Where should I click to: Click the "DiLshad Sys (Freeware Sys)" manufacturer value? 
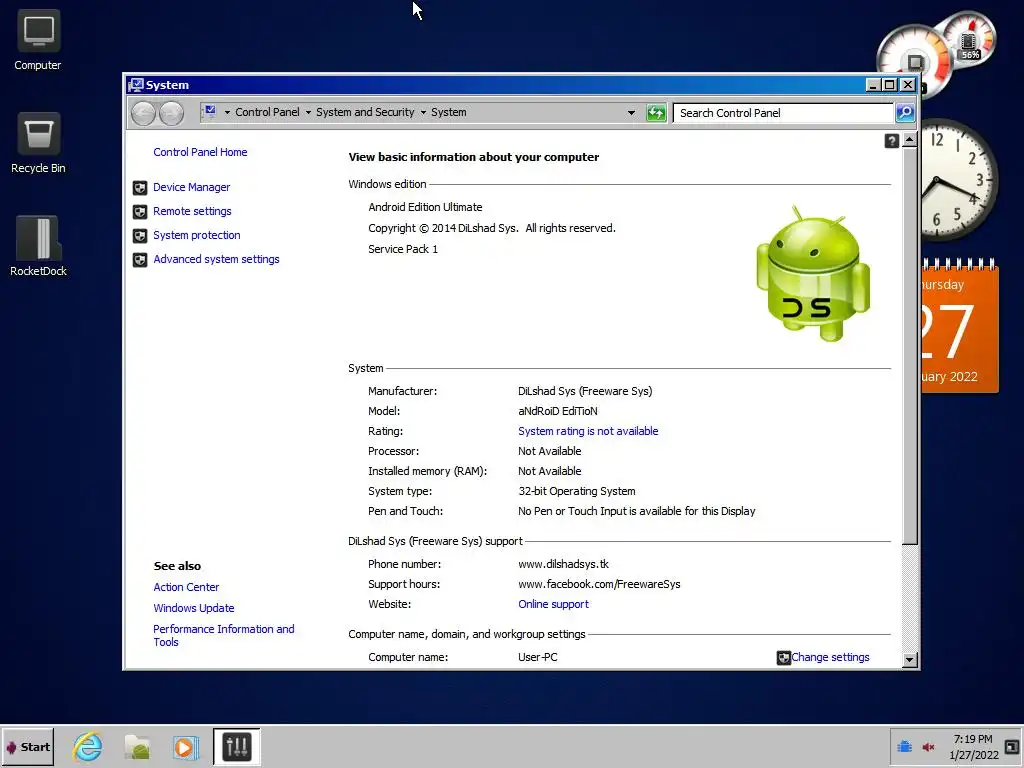click(x=585, y=391)
